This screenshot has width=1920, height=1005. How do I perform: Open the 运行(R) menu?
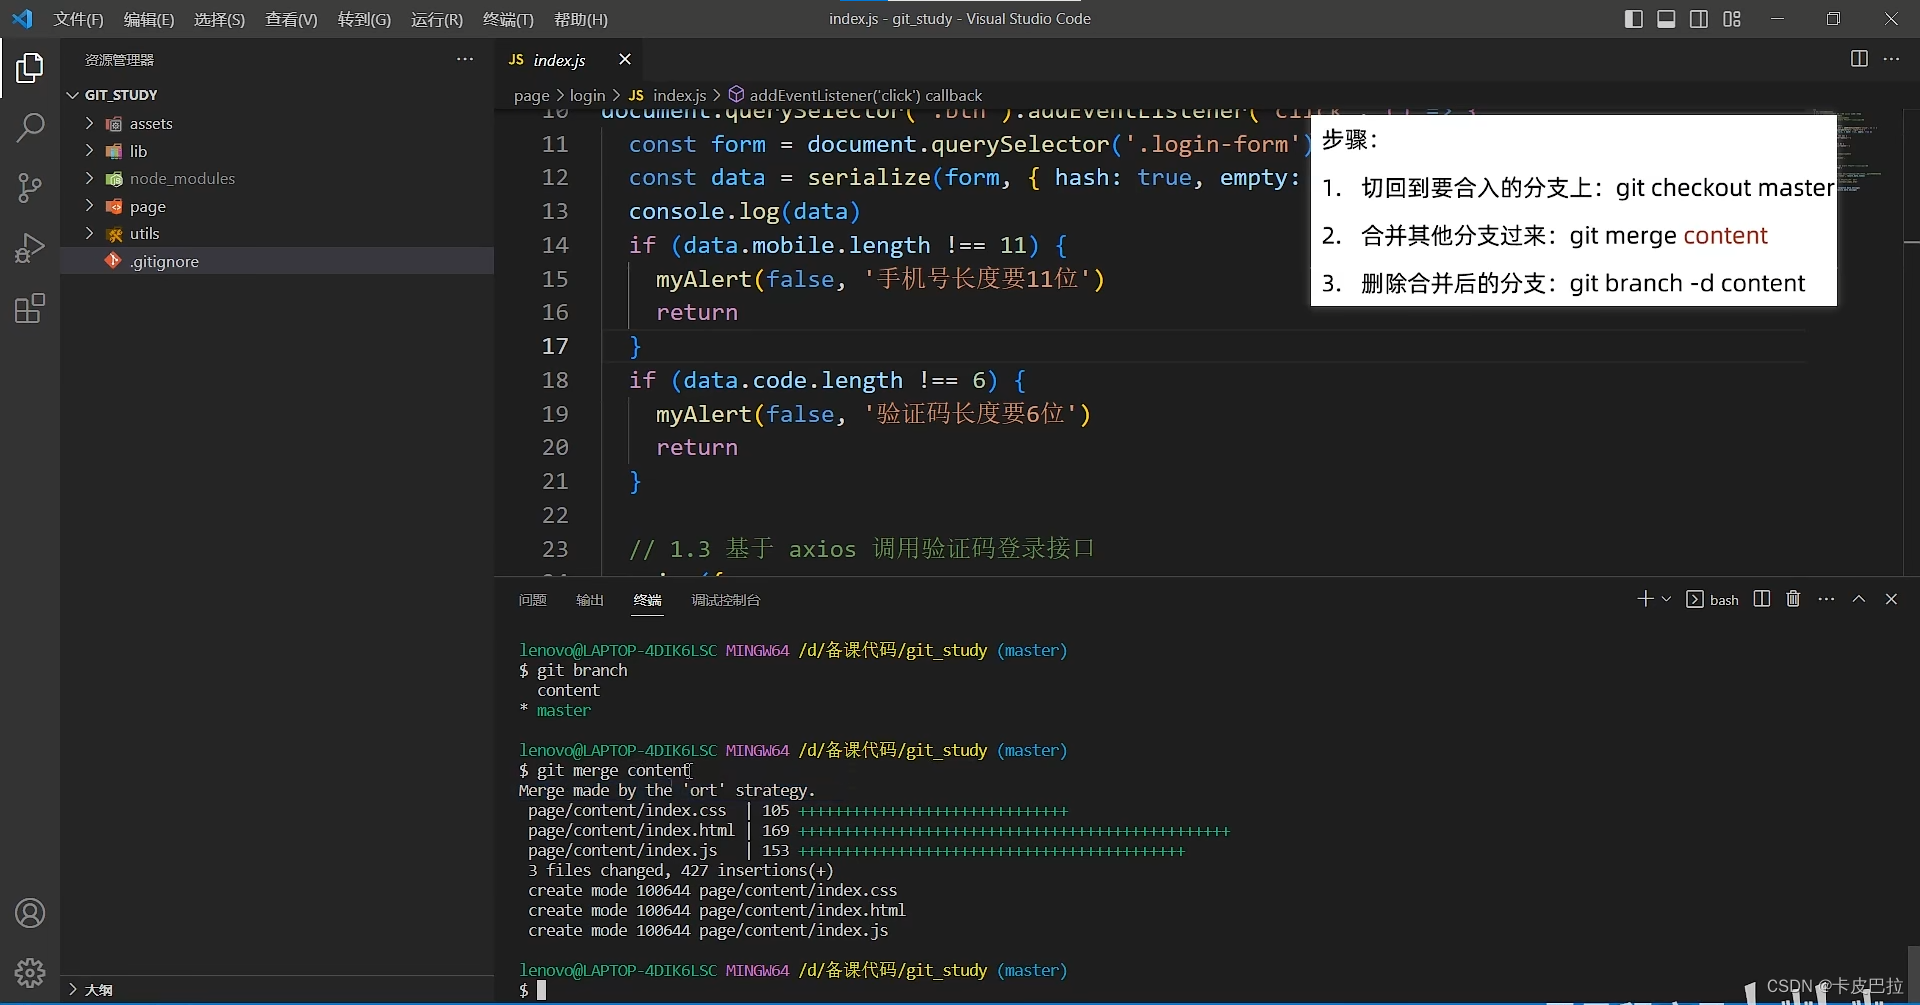click(437, 19)
